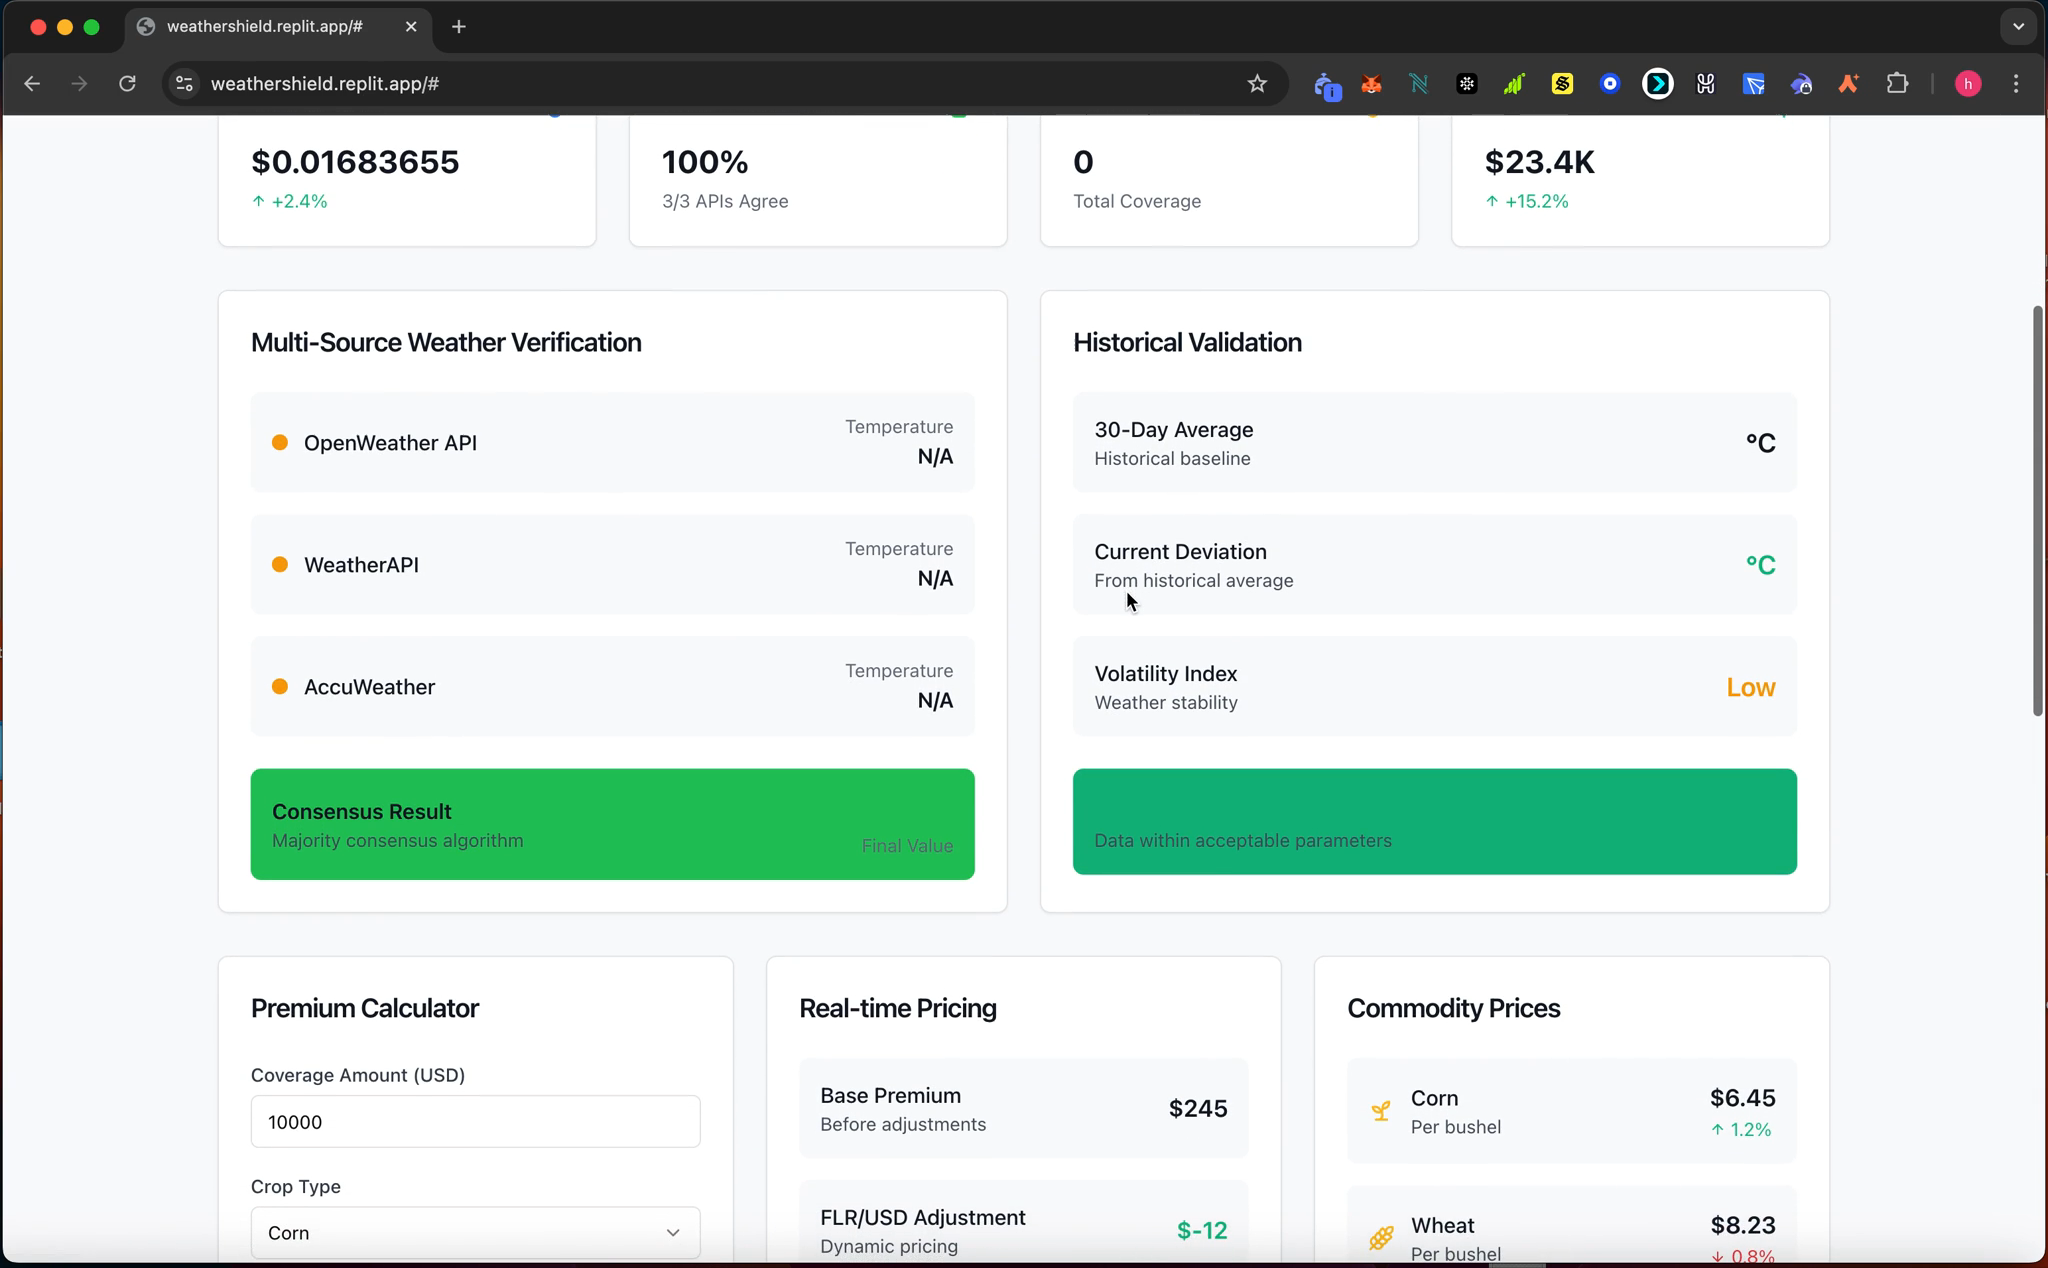Open the Extensions puzzle-piece menu
Screen dimensions: 2048x1268
click(x=1897, y=84)
